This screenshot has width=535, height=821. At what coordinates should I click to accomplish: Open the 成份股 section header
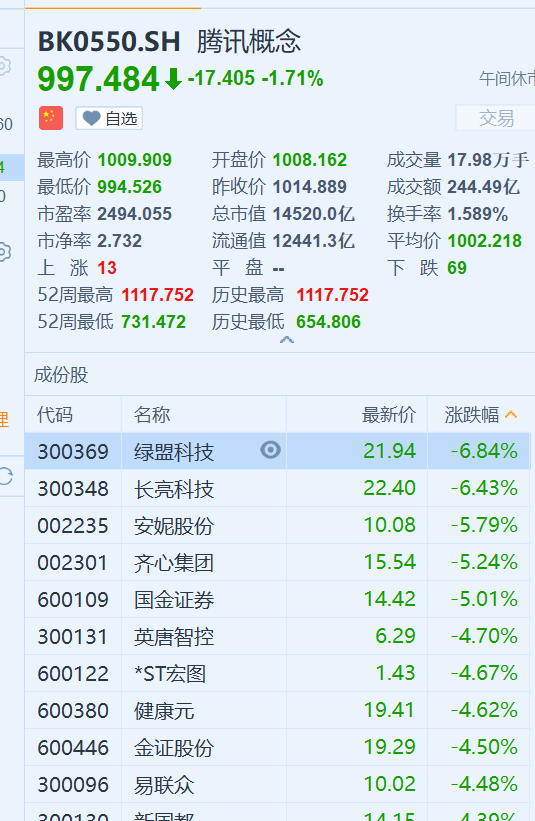[x=61, y=375]
